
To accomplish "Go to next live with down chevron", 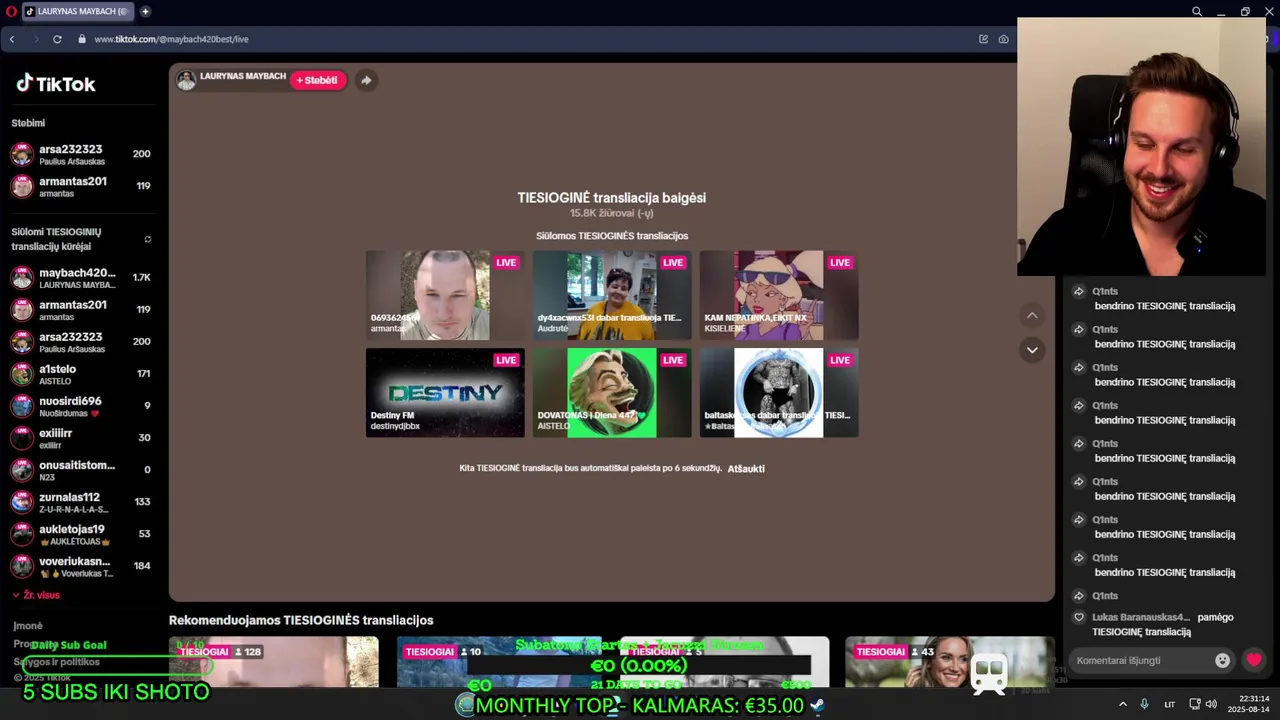I will click(1032, 350).
